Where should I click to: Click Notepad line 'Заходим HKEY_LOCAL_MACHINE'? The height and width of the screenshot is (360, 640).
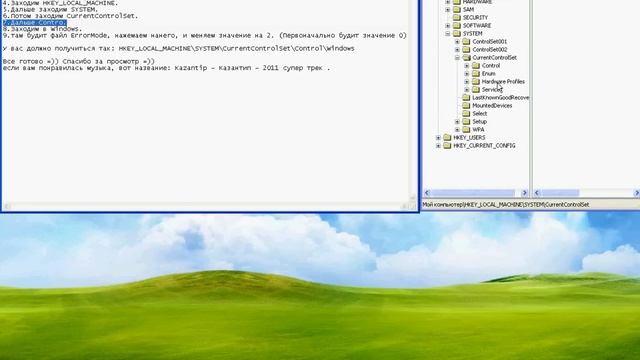pyautogui.click(x=60, y=3)
